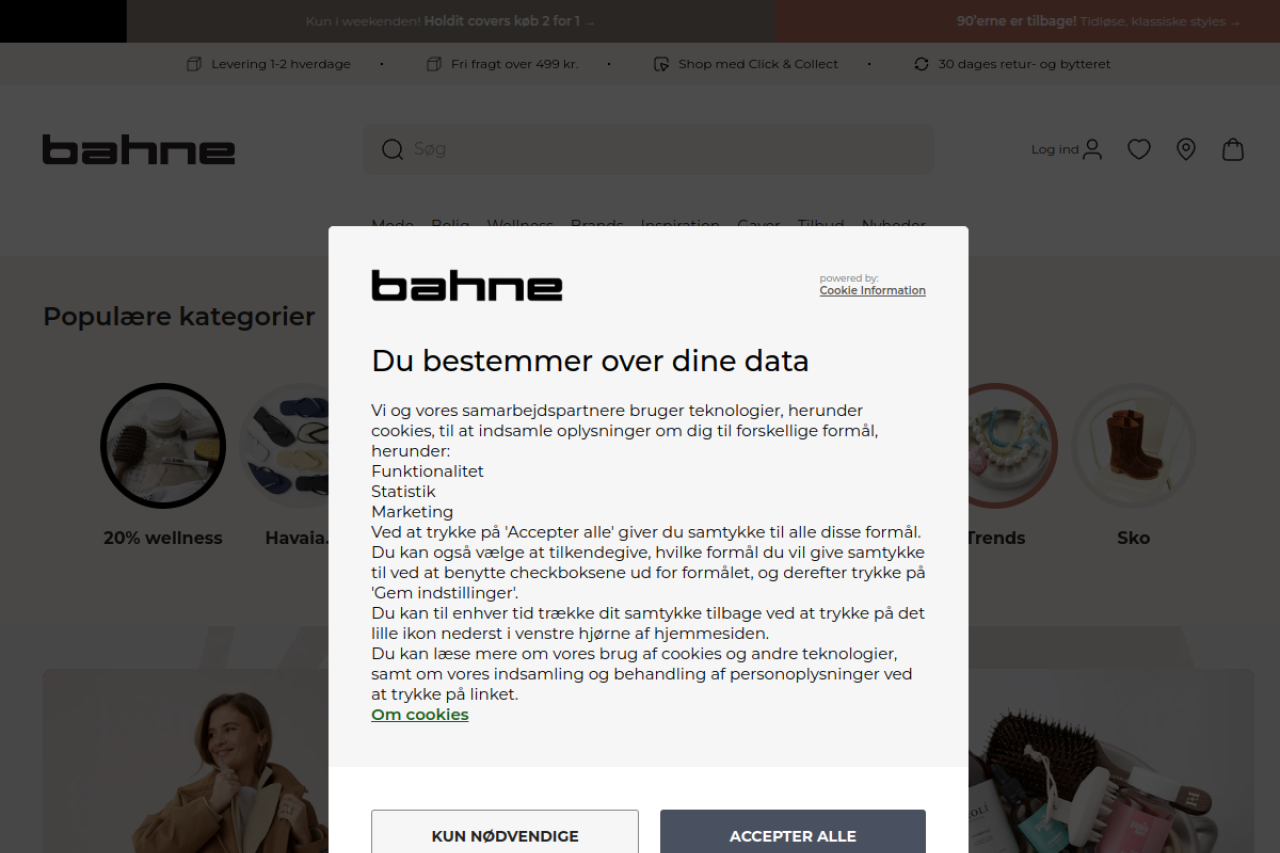The width and height of the screenshot is (1280, 853).
Task: Open the Havaianas sandals category thumbnail
Action: 290,446
